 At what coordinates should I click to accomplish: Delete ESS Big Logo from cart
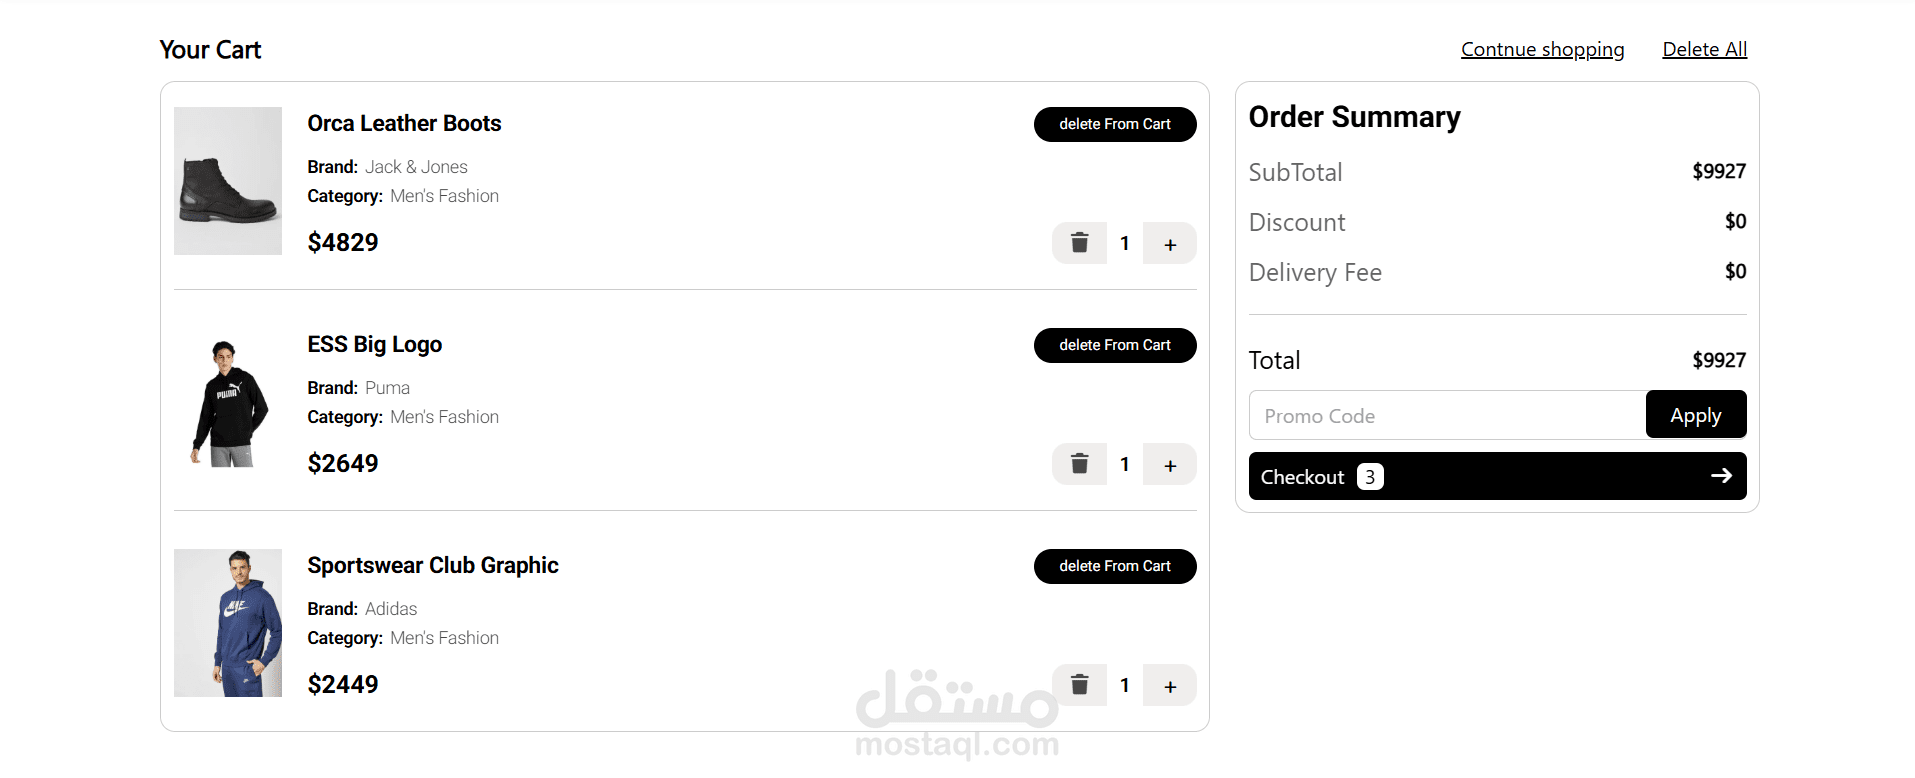pos(1115,345)
